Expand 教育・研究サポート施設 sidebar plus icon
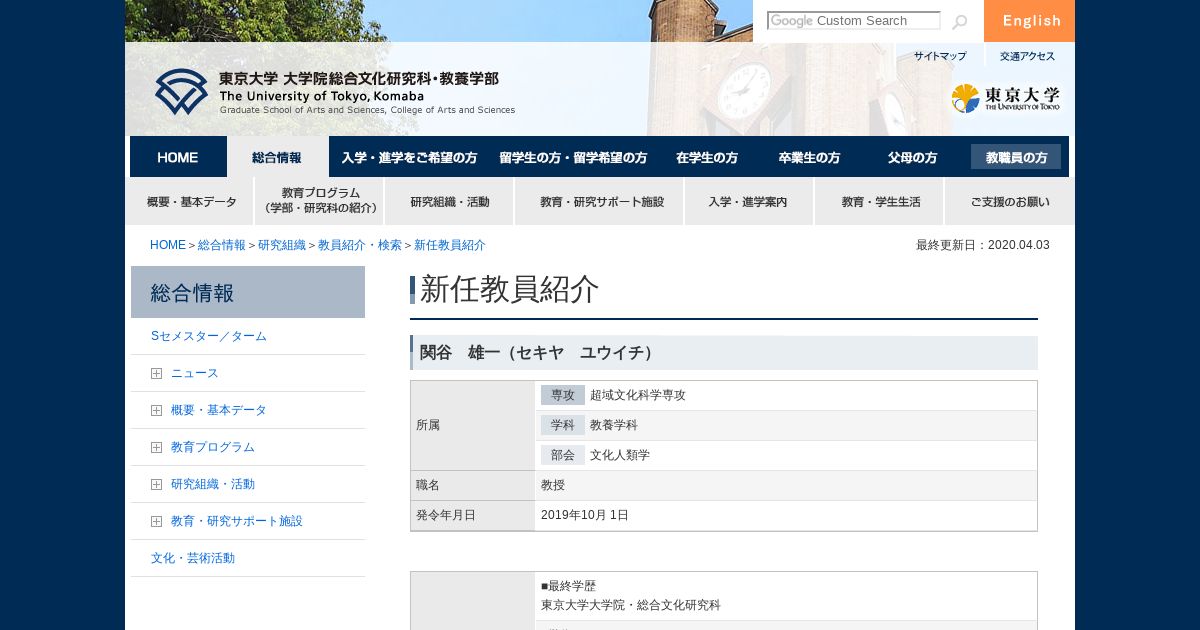Image resolution: width=1200 pixels, height=630 pixels. (156, 521)
